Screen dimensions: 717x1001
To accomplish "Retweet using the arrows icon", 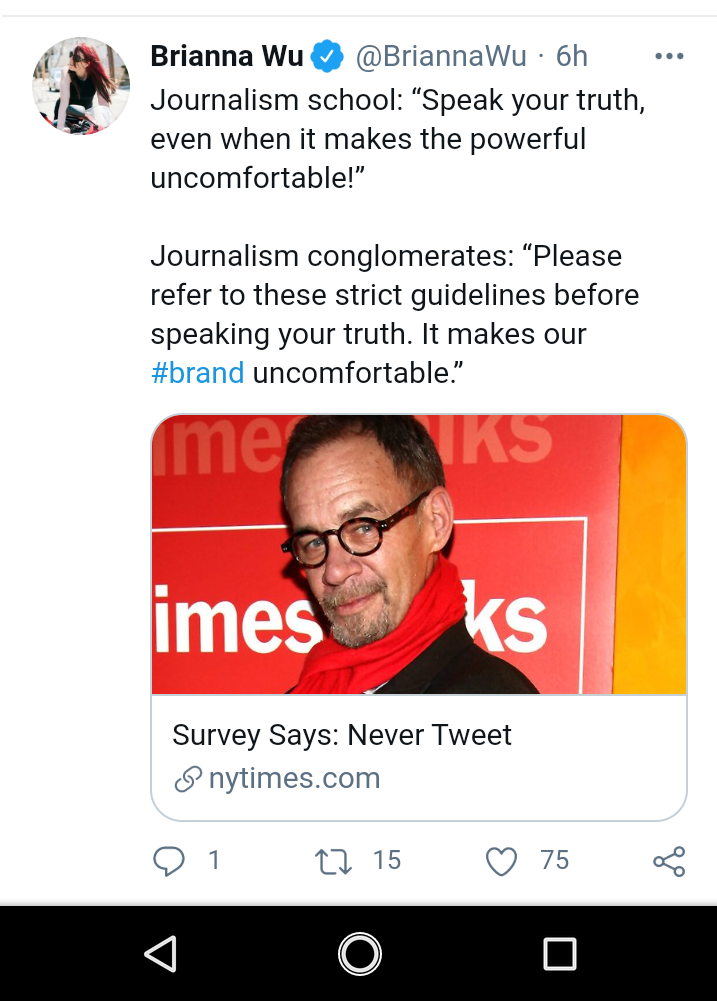I will coord(334,861).
